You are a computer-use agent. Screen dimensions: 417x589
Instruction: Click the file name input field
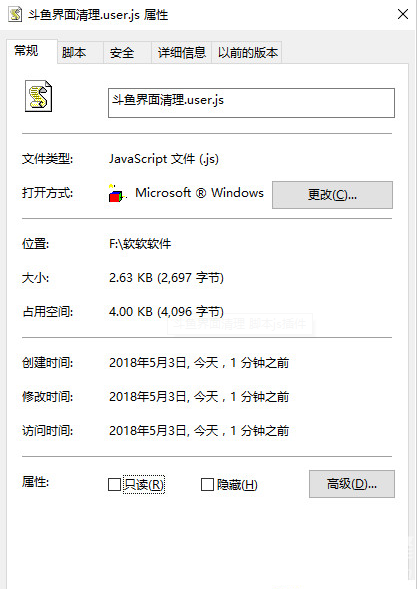coord(251,103)
